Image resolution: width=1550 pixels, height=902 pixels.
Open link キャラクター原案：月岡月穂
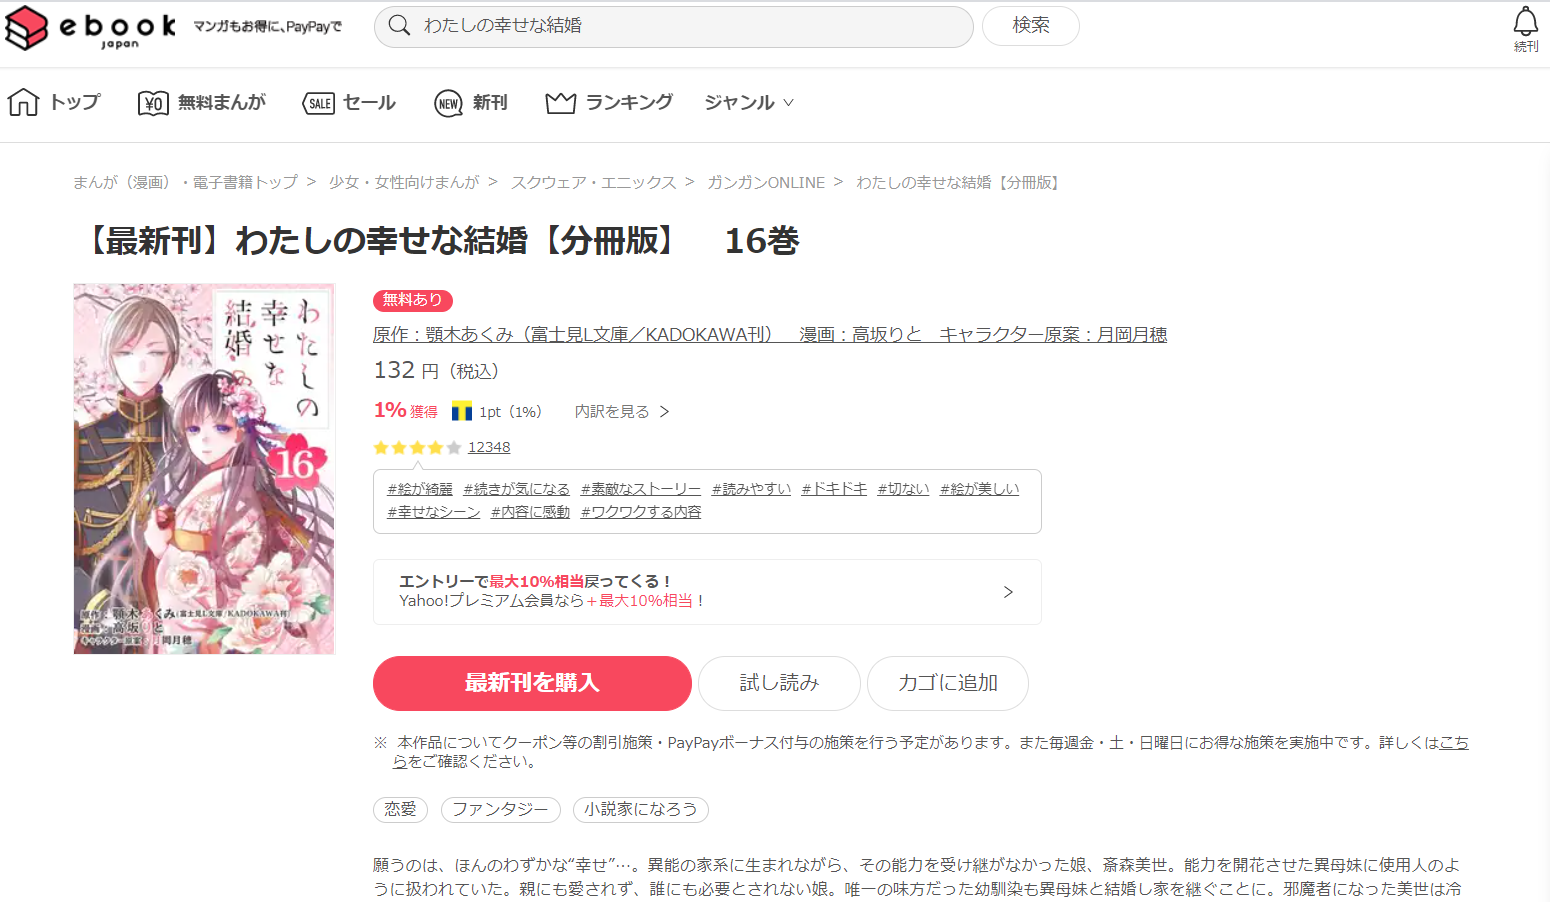pyautogui.click(x=1053, y=334)
